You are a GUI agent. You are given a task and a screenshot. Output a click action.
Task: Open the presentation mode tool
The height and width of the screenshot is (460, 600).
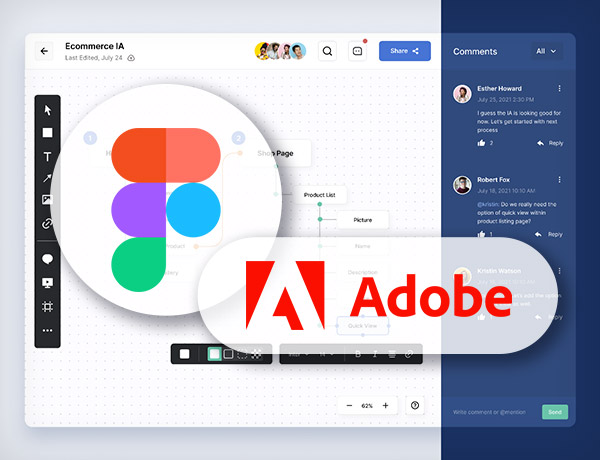click(x=47, y=283)
